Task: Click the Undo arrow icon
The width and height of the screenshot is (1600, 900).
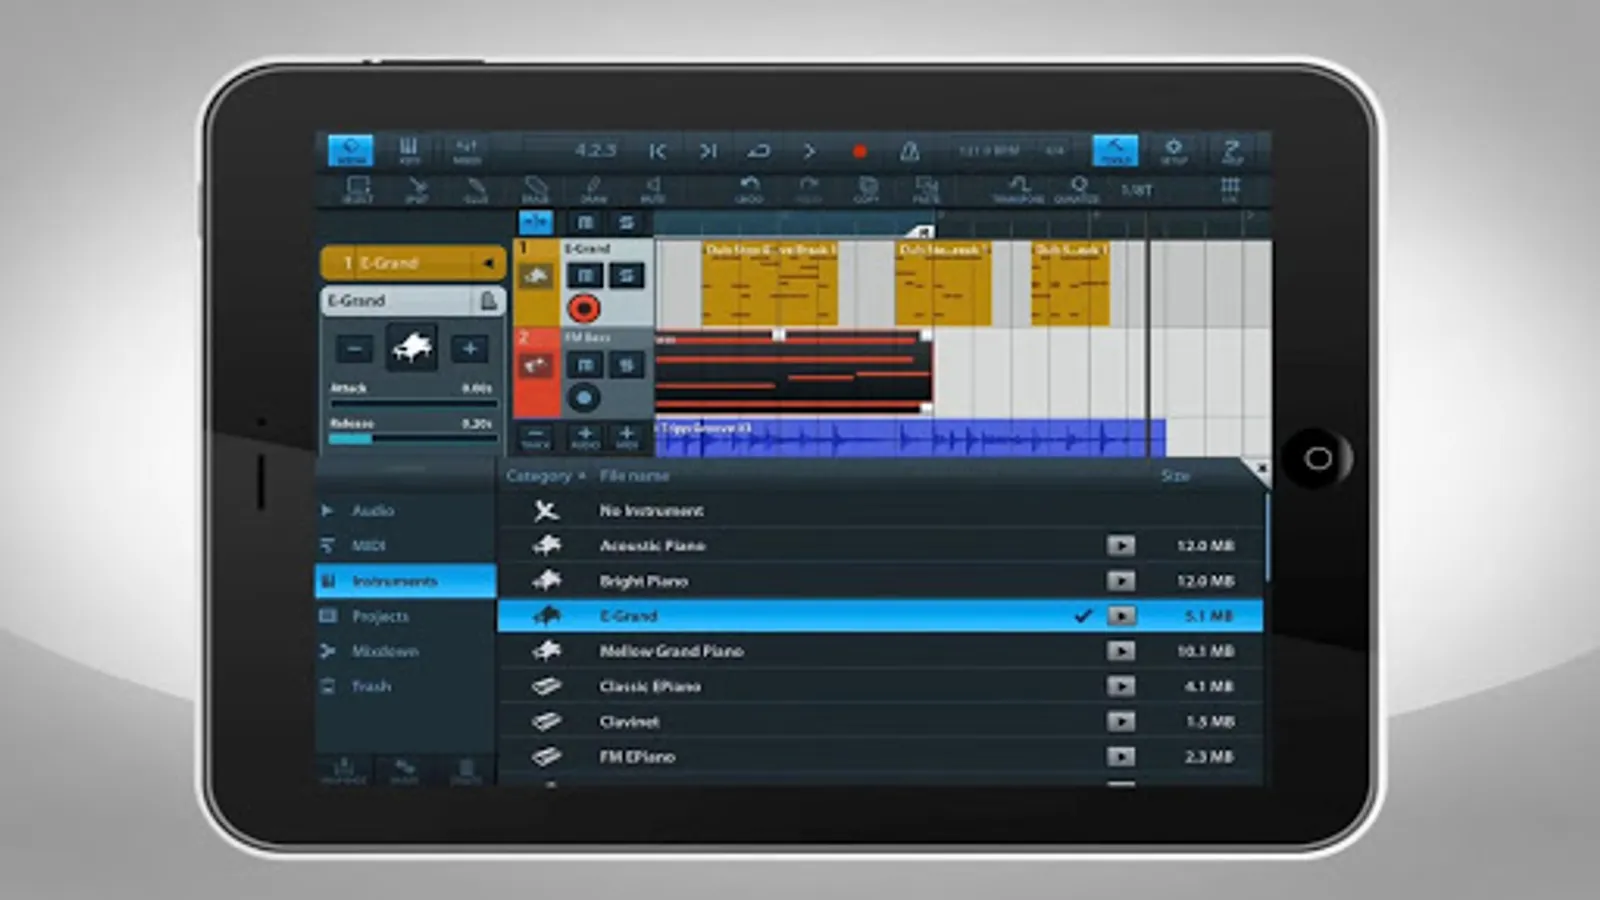Action: point(749,188)
